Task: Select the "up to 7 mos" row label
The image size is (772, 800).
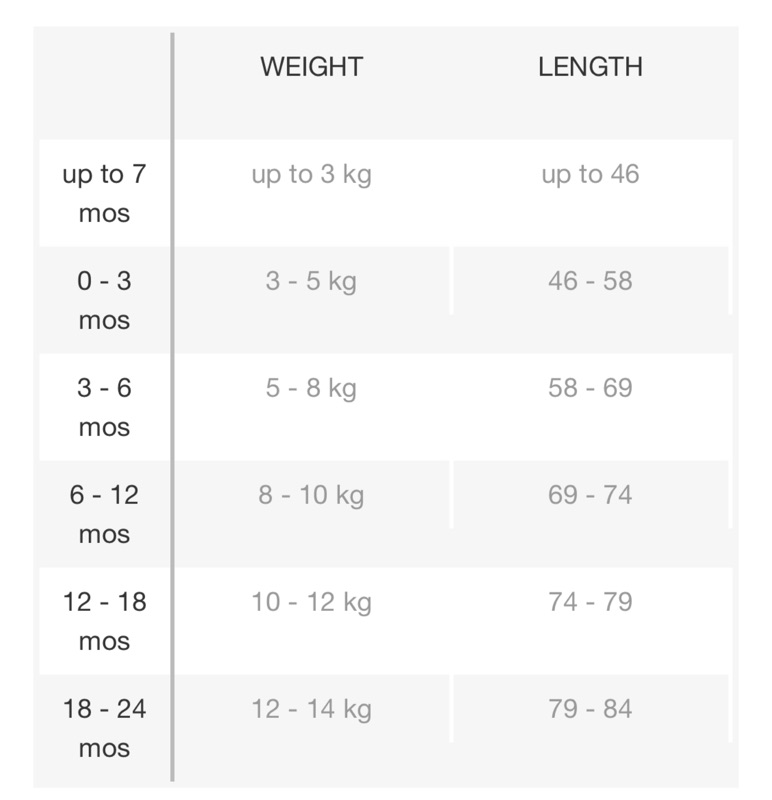Action: tap(104, 193)
